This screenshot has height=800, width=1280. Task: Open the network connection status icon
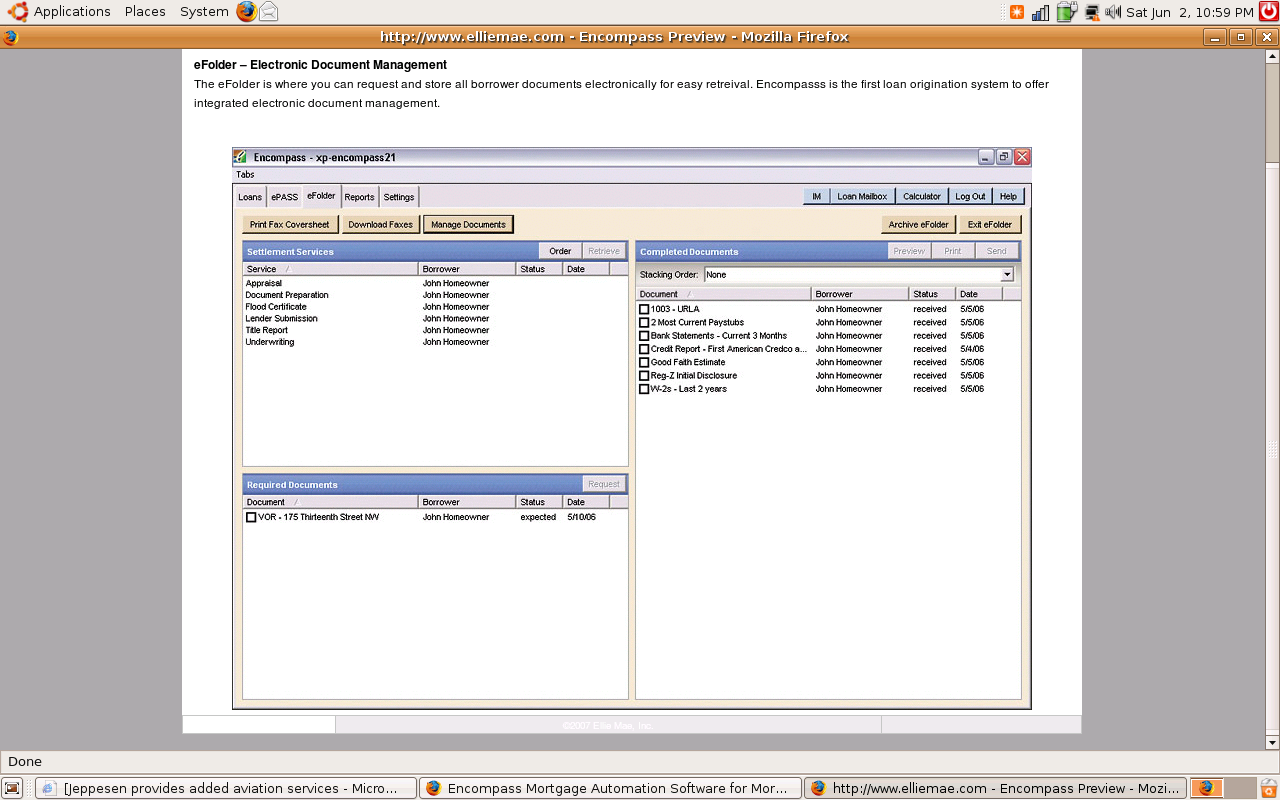point(1091,12)
